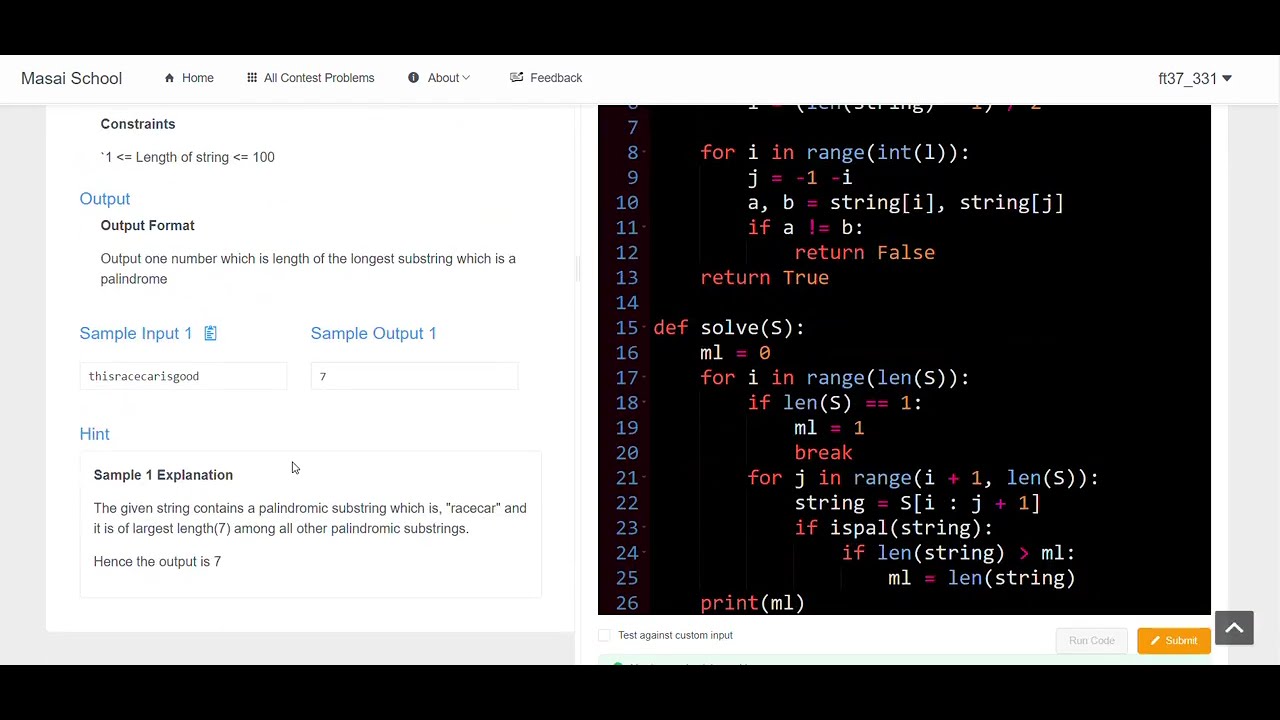
Task: Enable Test against custom input checkbox
Action: click(x=604, y=635)
